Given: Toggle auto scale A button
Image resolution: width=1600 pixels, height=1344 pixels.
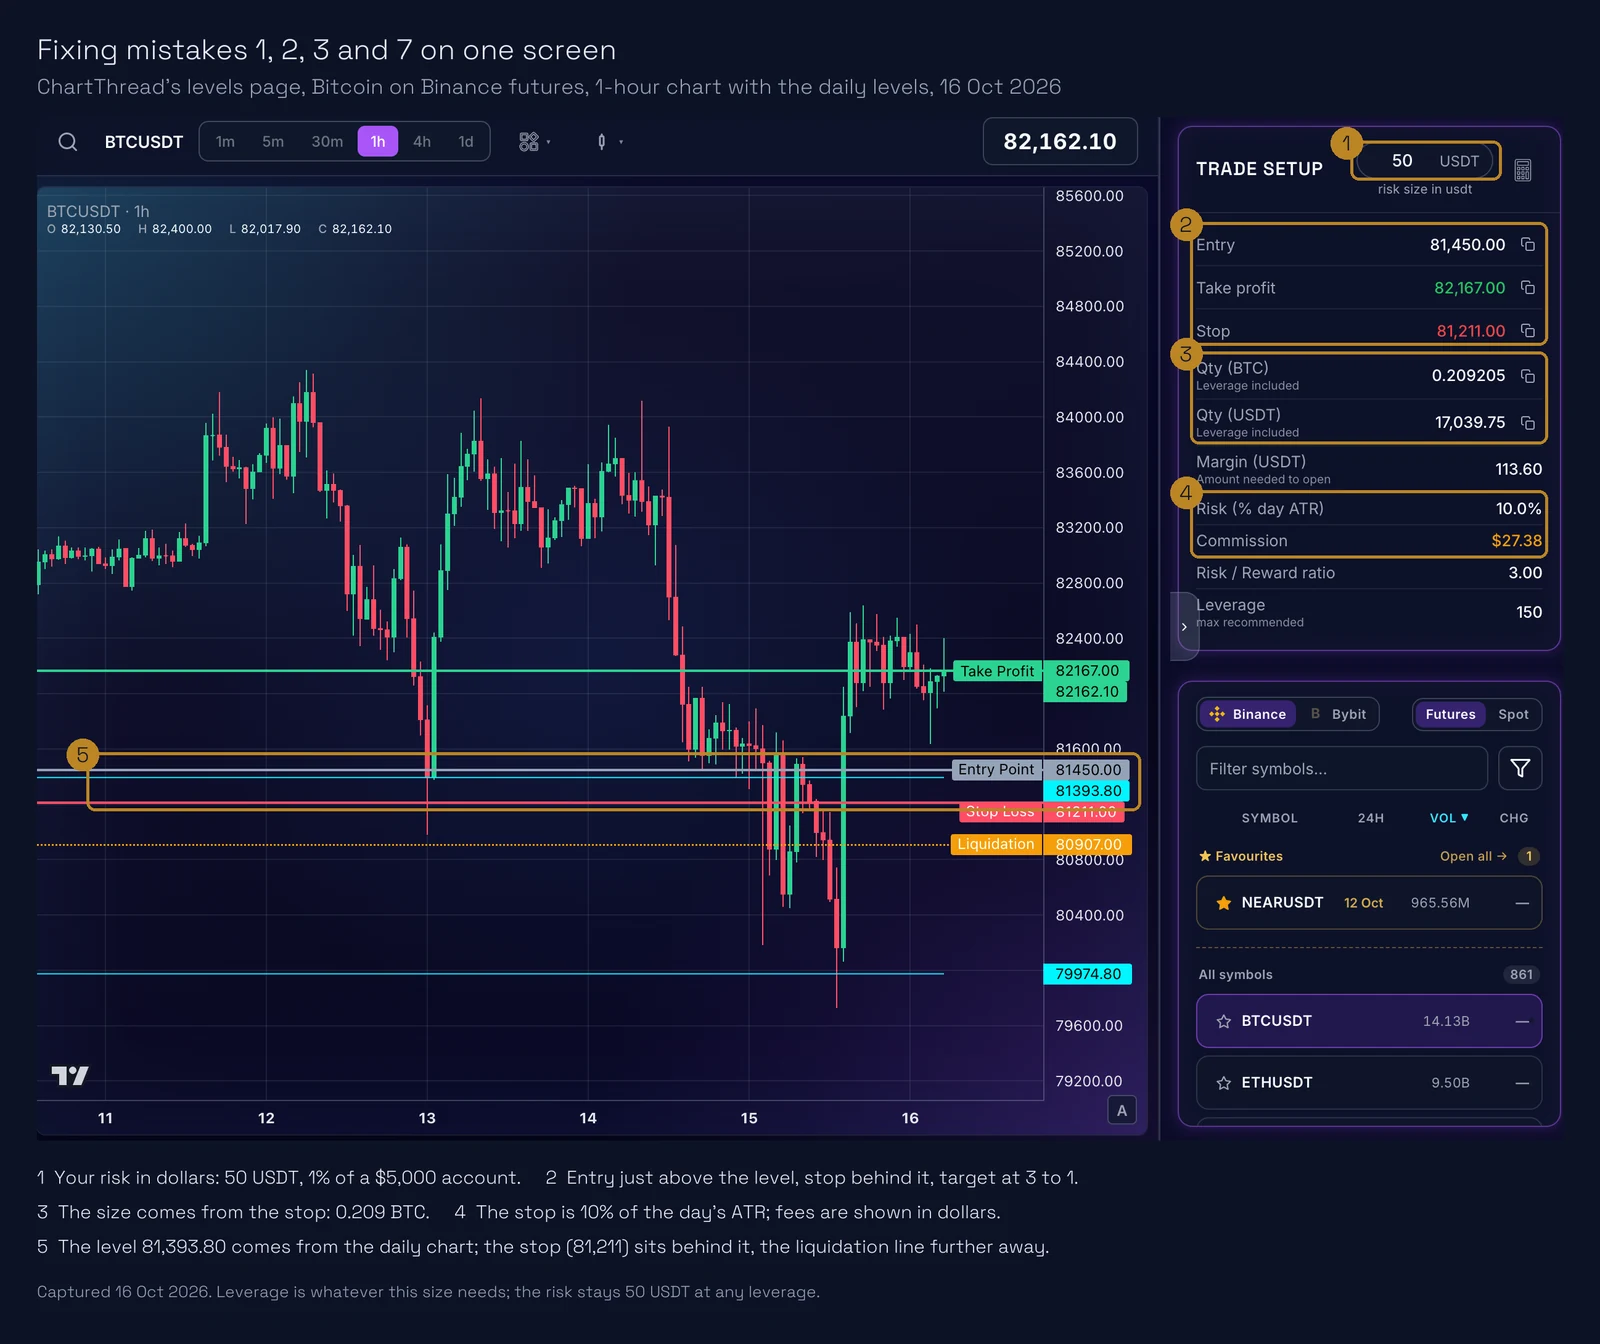Looking at the screenshot, I should 1122,1110.
